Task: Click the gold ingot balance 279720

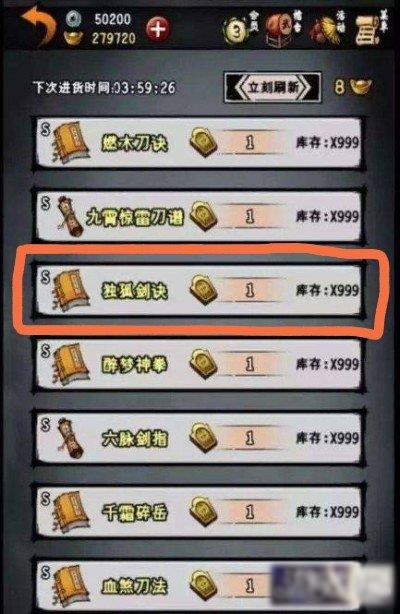Action: 114,38
